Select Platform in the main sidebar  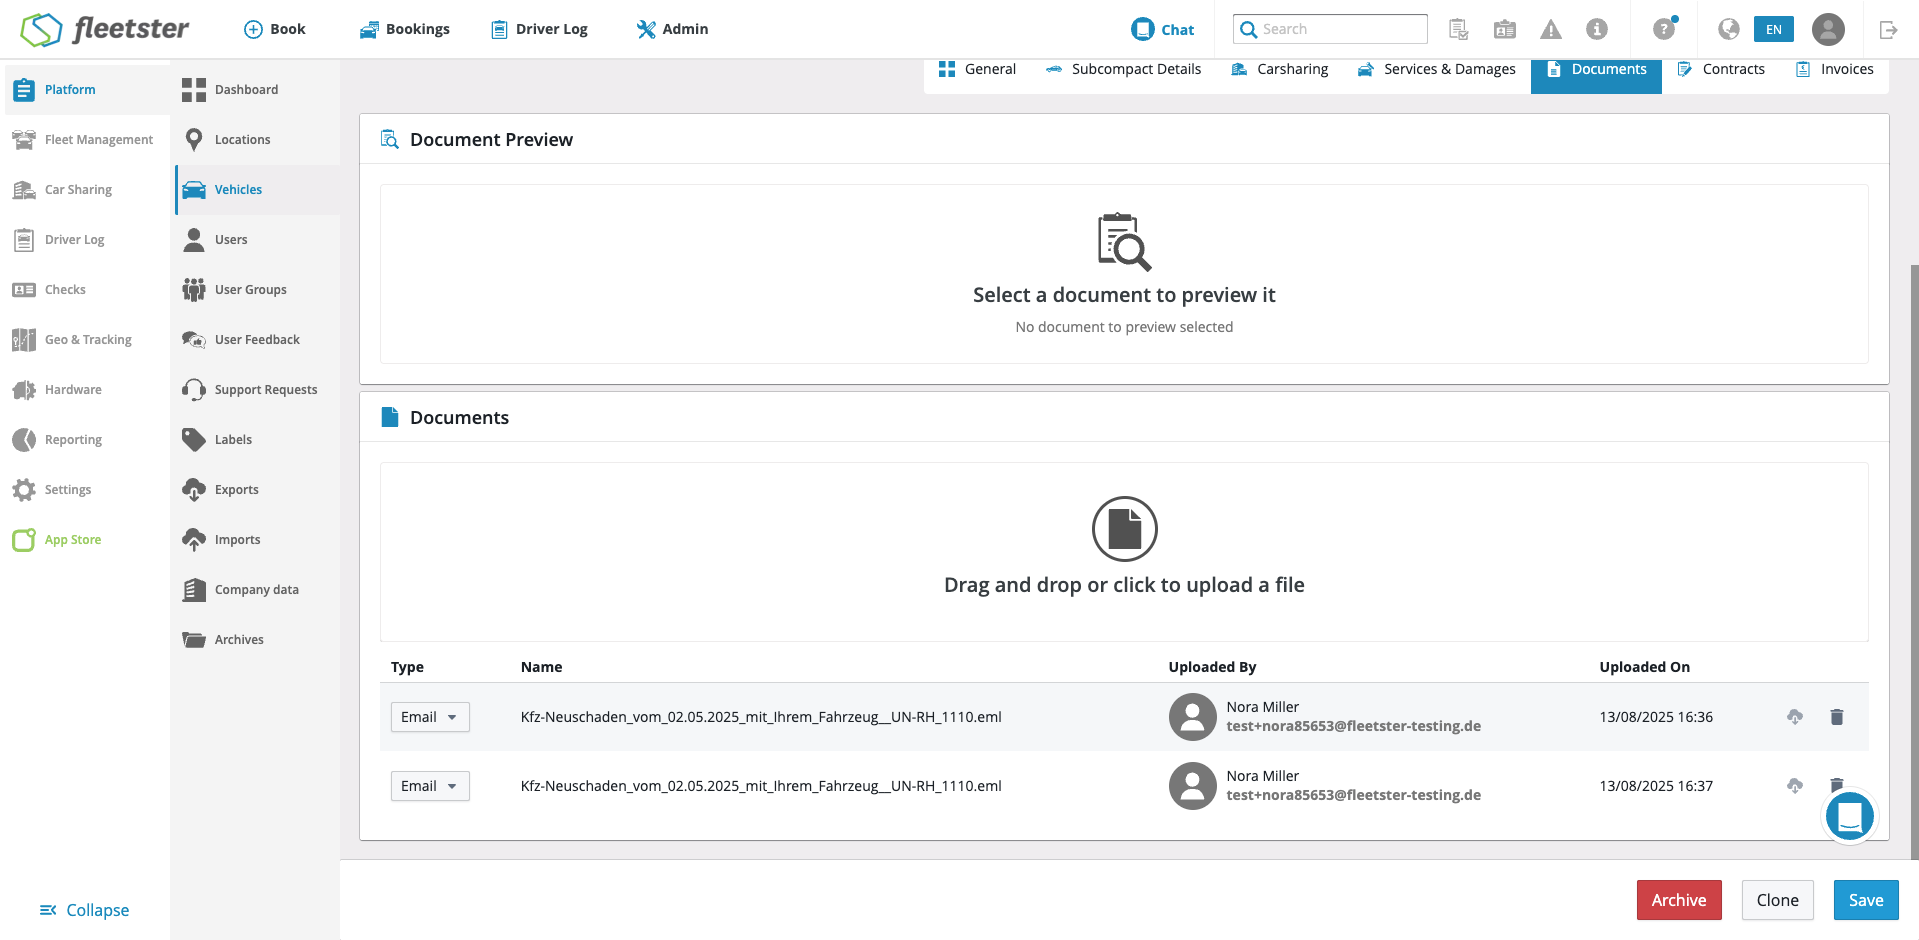(x=87, y=90)
